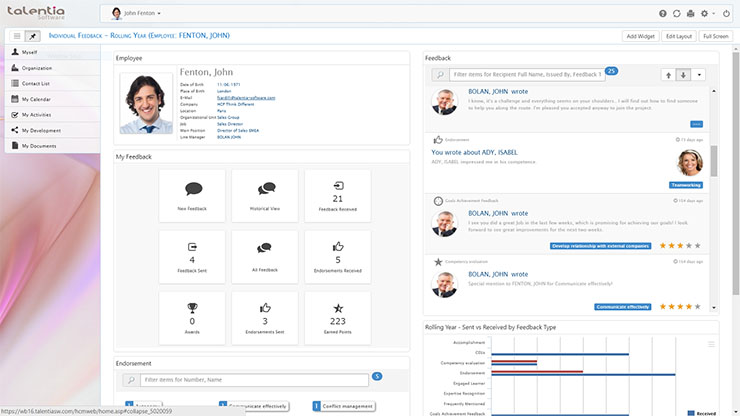
Task: Click the Edit Layout button
Action: (x=678, y=36)
